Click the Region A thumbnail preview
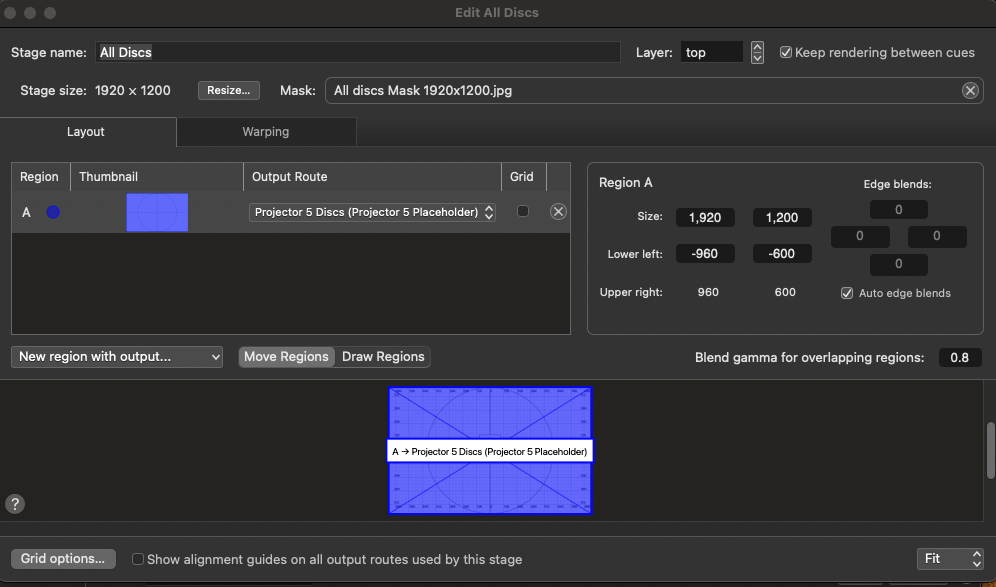Viewport: 996px width, 587px height. click(157, 212)
